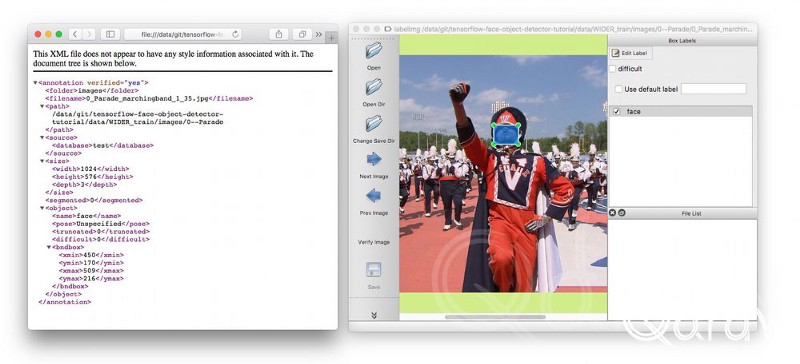Enable the difficult checkbox
Screen dimensions: 800x364
[x=613, y=68]
